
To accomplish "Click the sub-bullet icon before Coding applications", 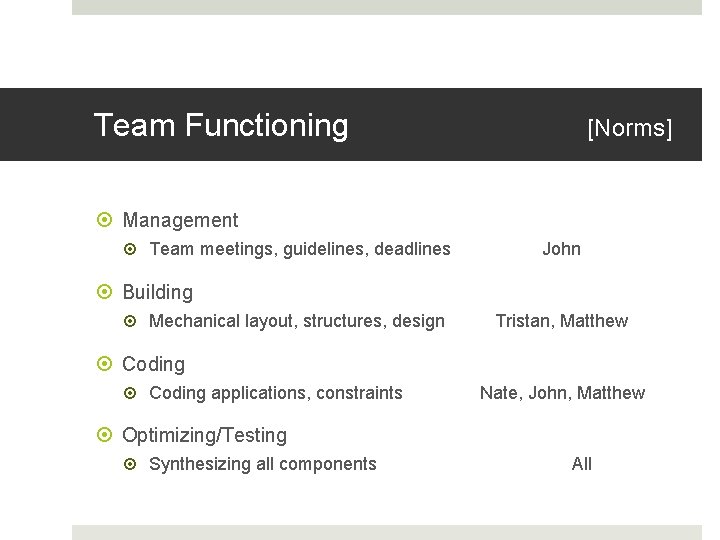I will pyautogui.click(x=135, y=393).
